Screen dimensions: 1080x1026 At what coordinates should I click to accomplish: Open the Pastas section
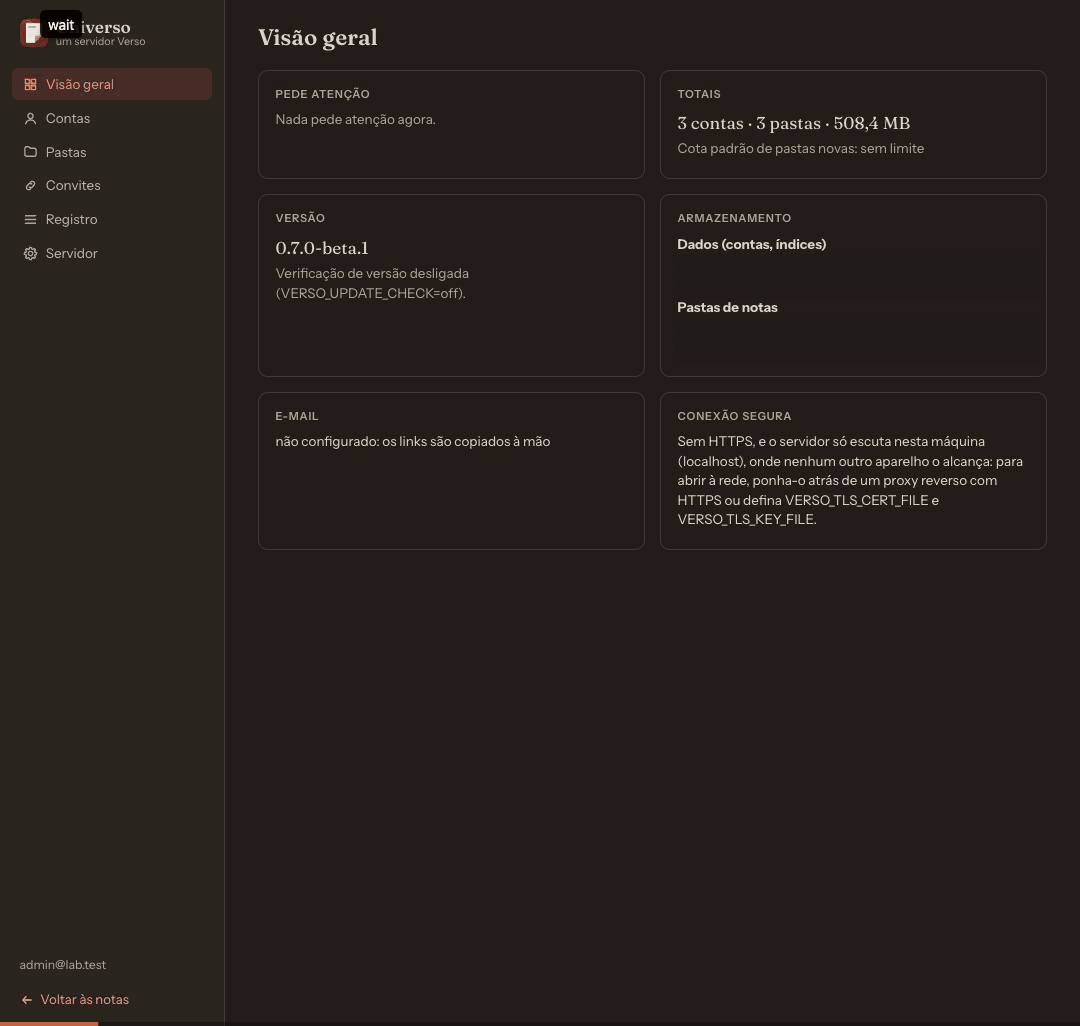click(112, 152)
